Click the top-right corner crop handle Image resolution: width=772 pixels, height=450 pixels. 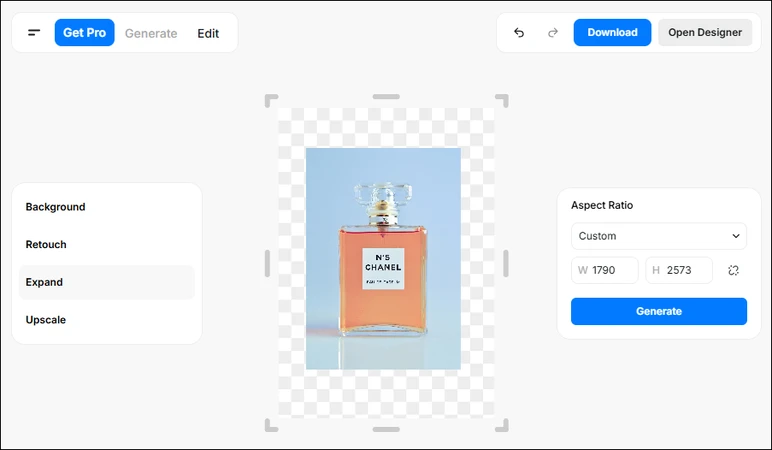[x=502, y=100]
